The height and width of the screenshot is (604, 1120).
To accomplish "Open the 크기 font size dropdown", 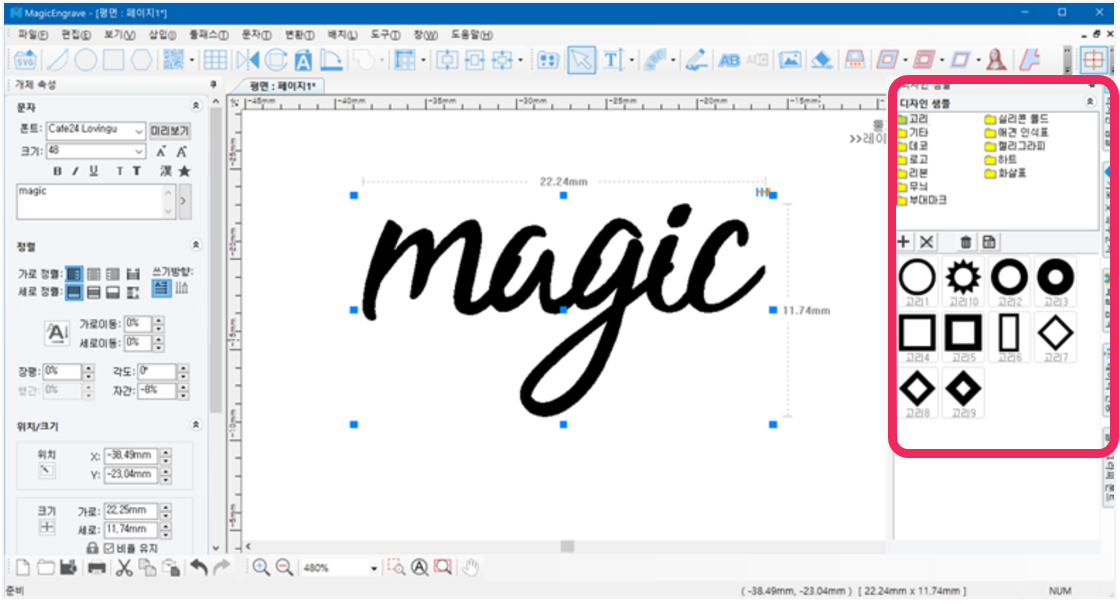I will (x=139, y=151).
